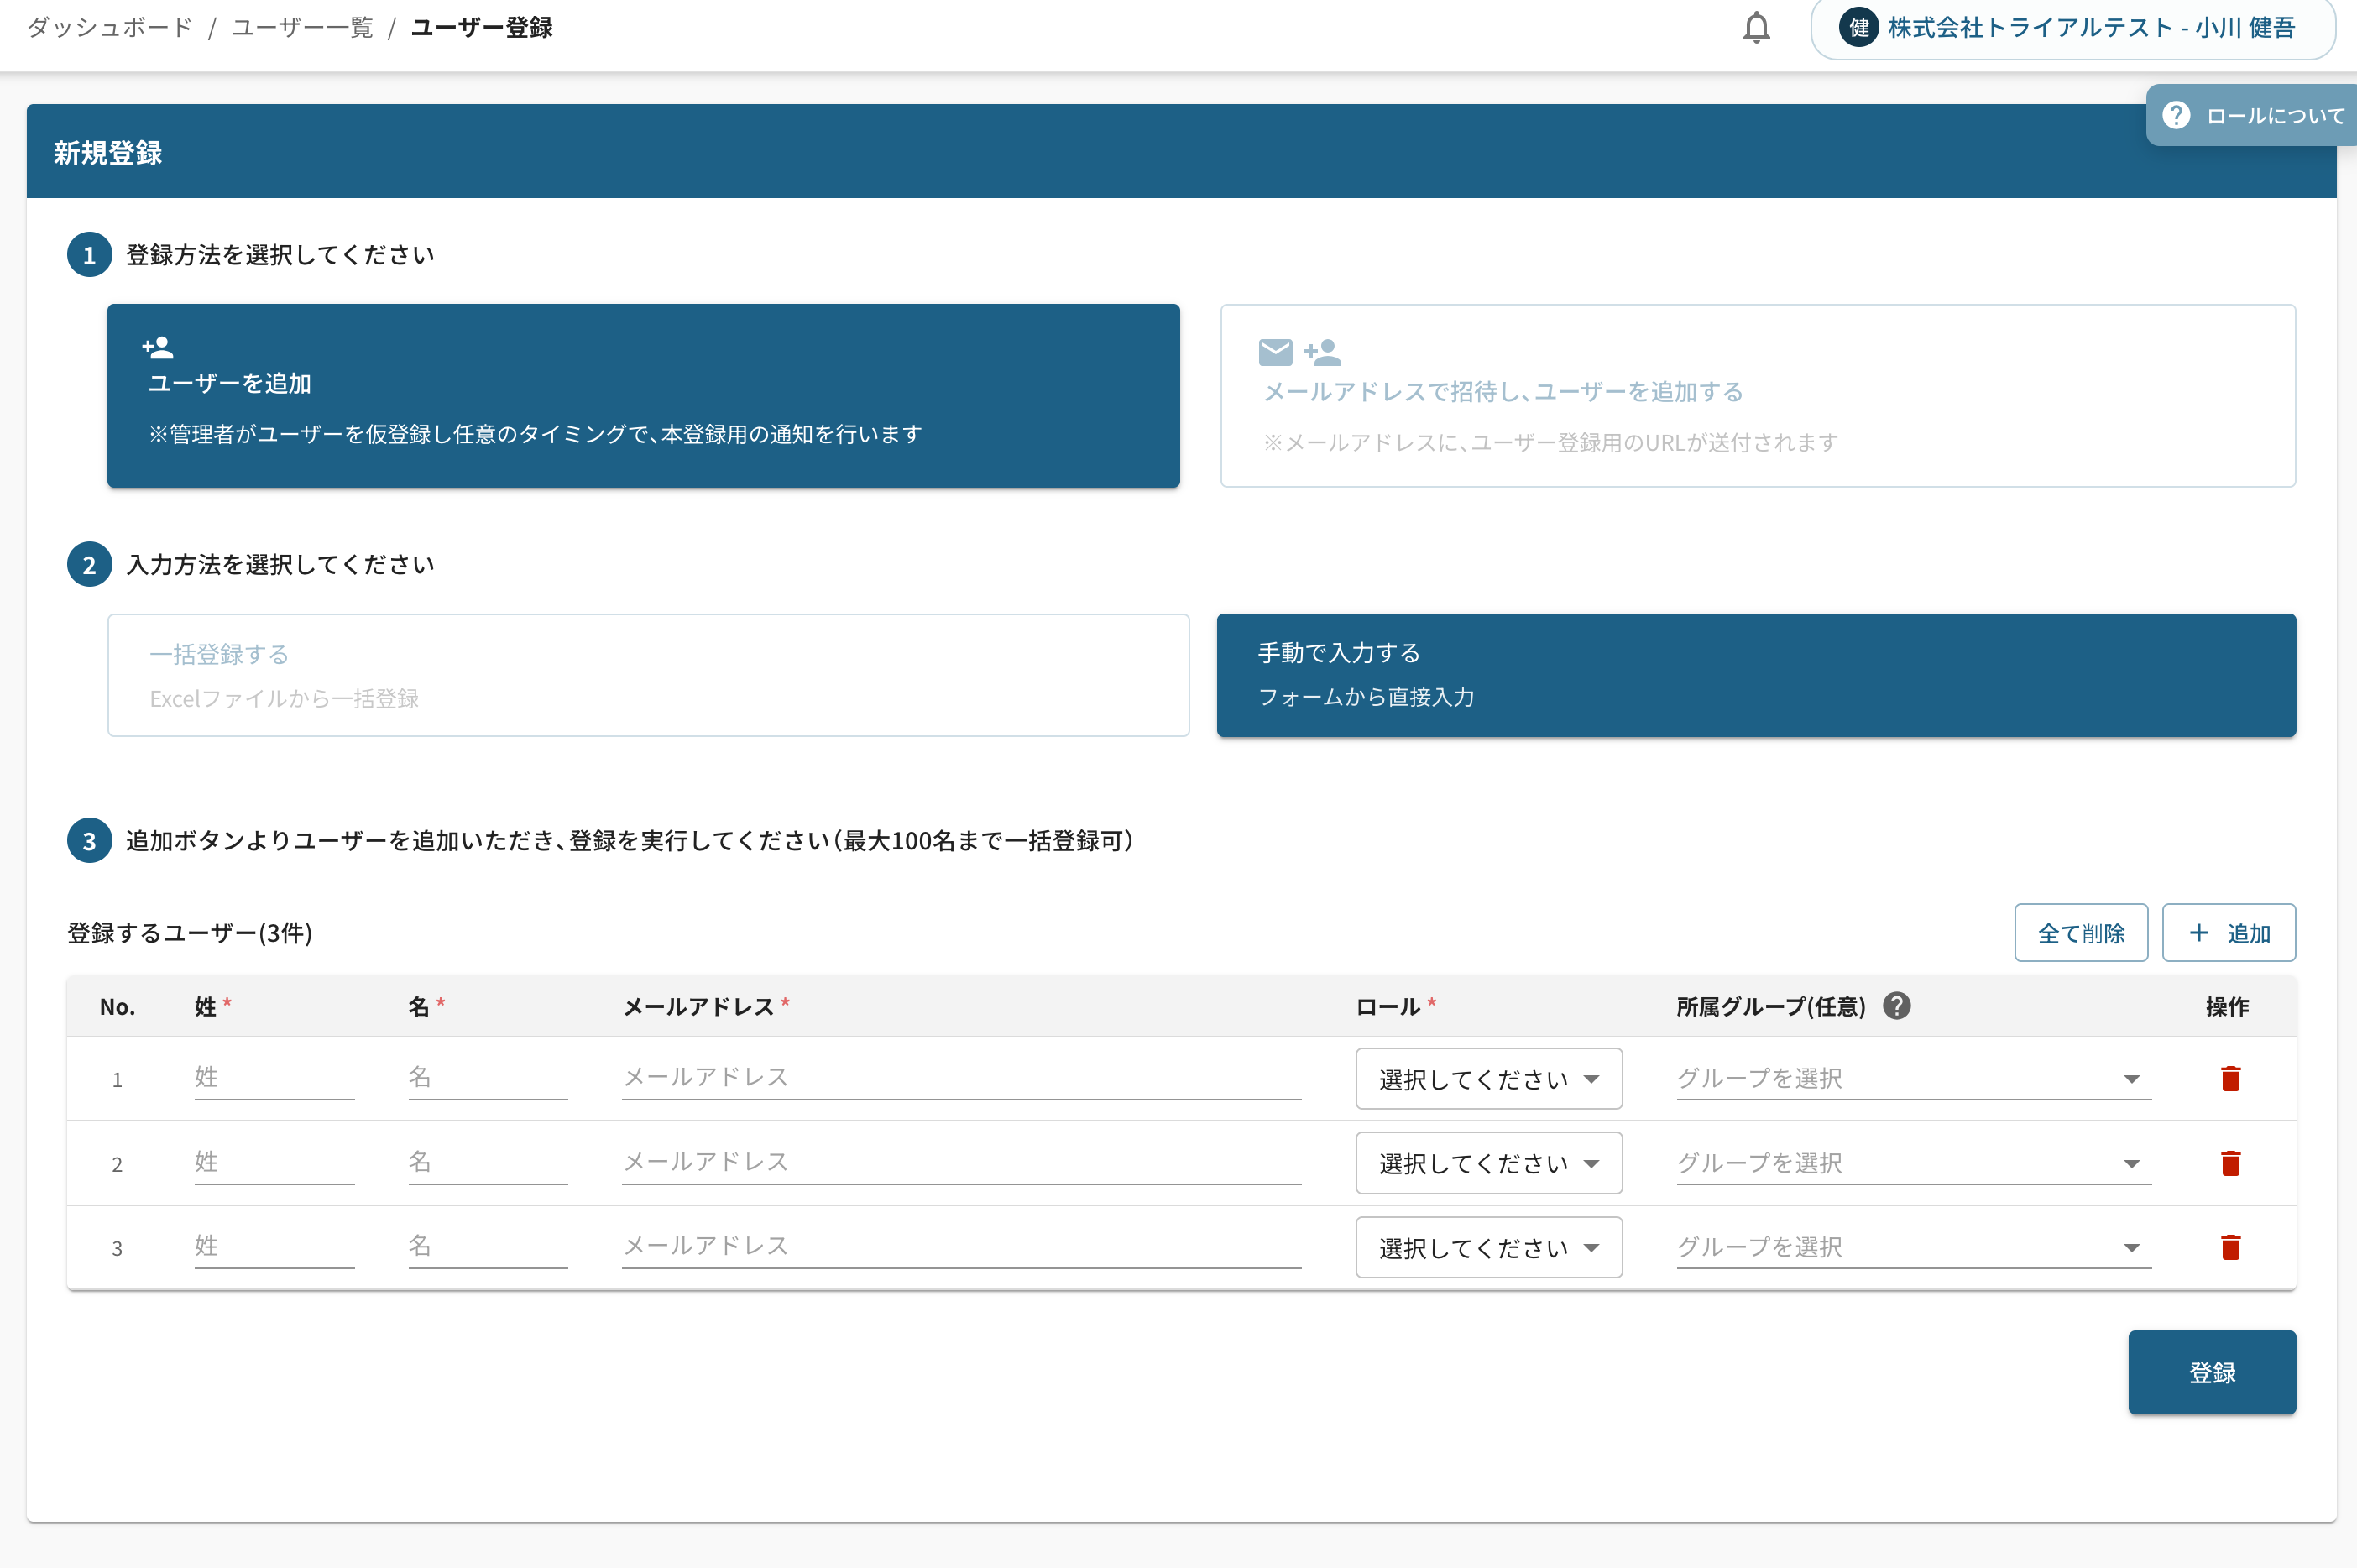Viewport: 2357px width, 1568px height.
Task: Open the role dropdown in row 1
Action: (x=1488, y=1079)
